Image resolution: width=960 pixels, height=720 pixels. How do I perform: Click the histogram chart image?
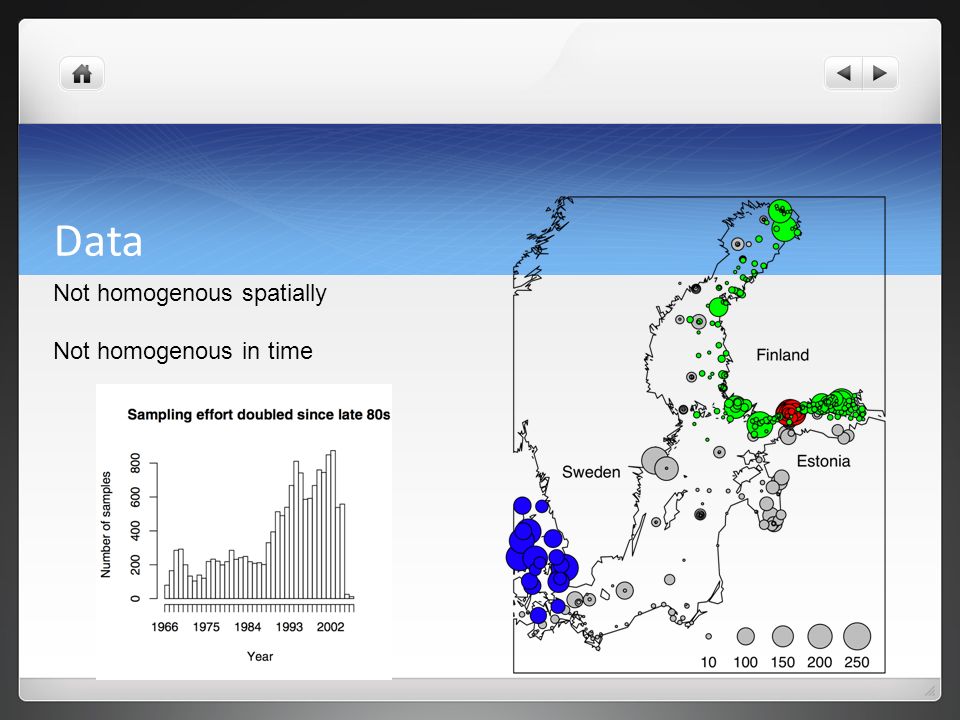point(244,531)
